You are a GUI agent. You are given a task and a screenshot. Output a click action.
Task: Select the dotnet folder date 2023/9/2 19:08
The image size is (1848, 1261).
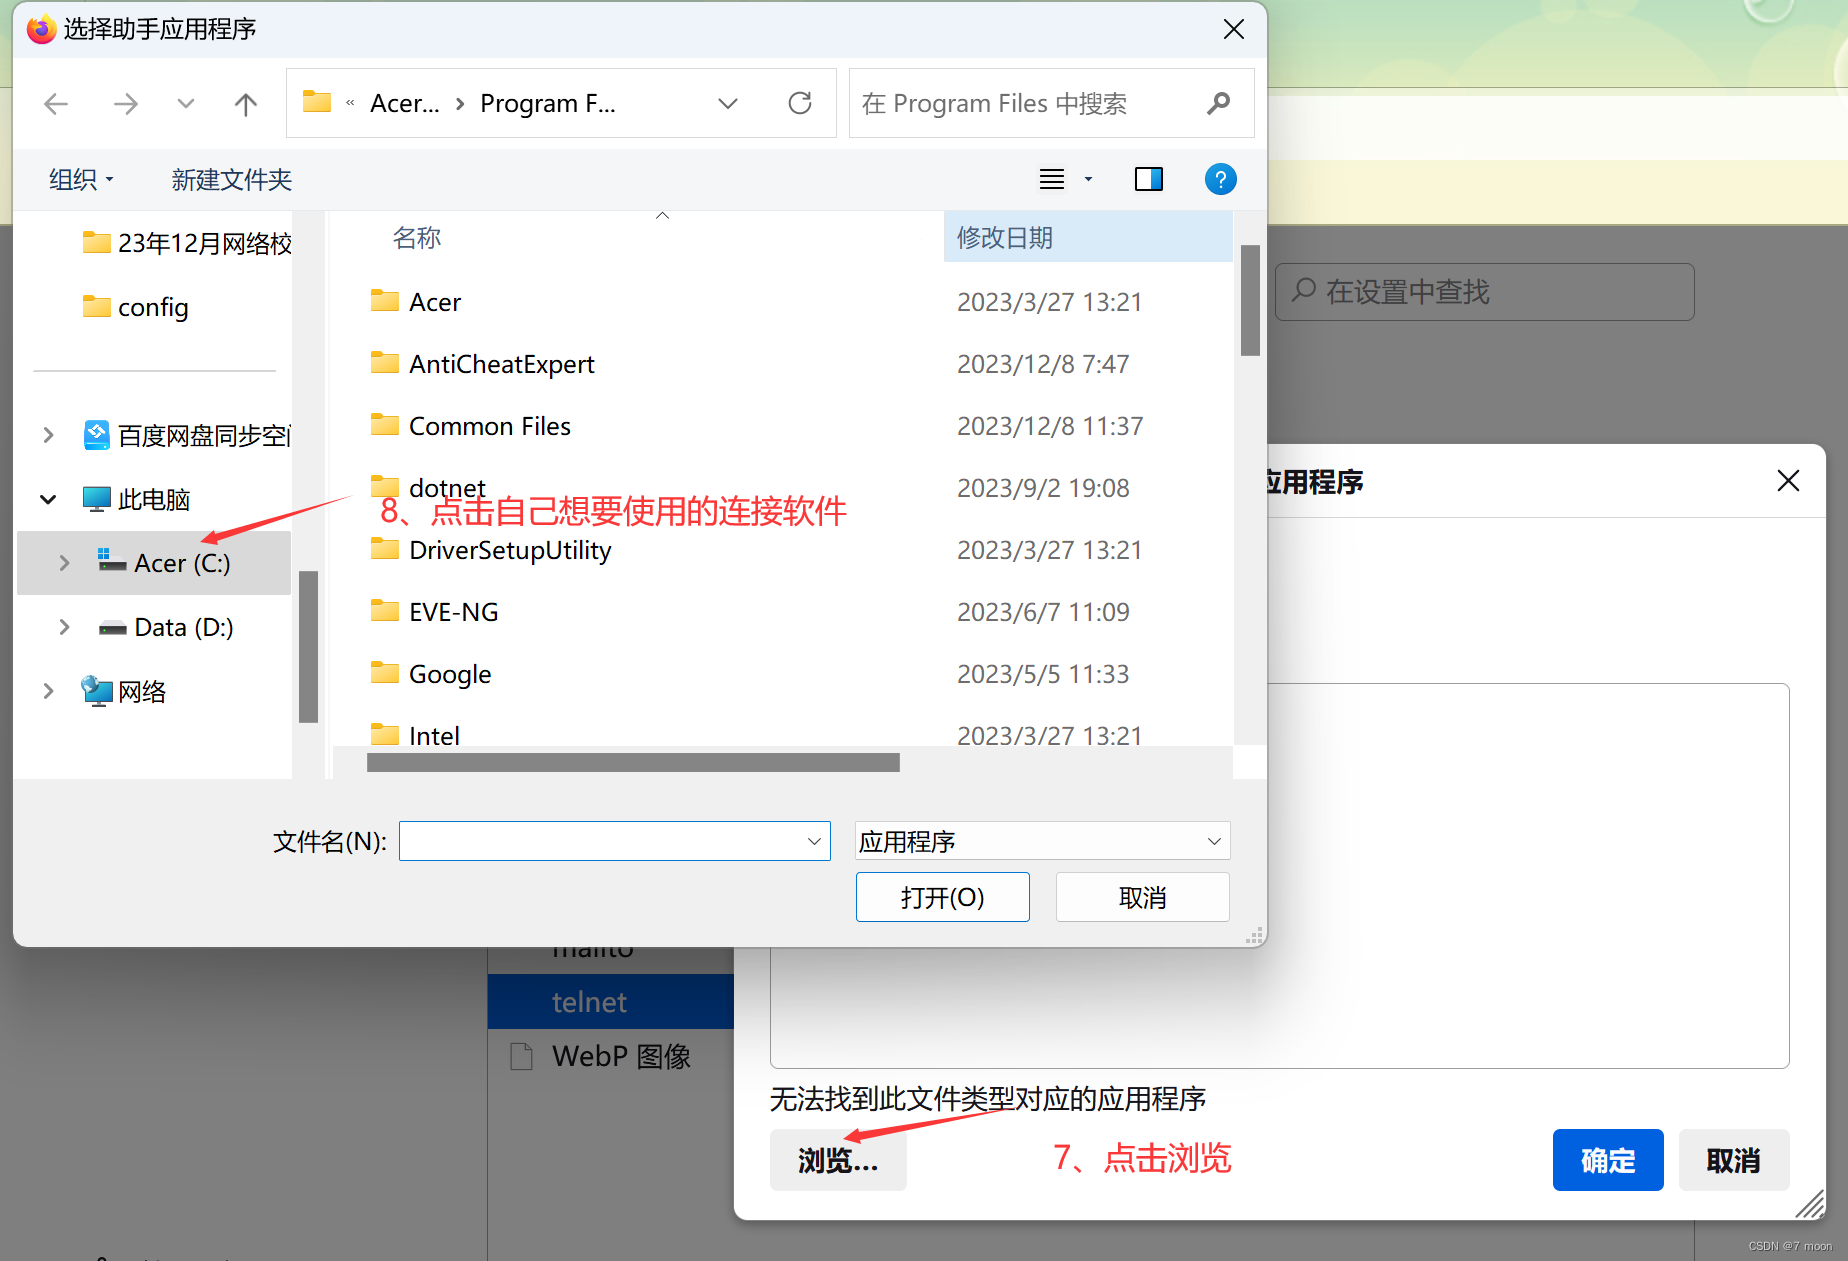tap(1043, 488)
